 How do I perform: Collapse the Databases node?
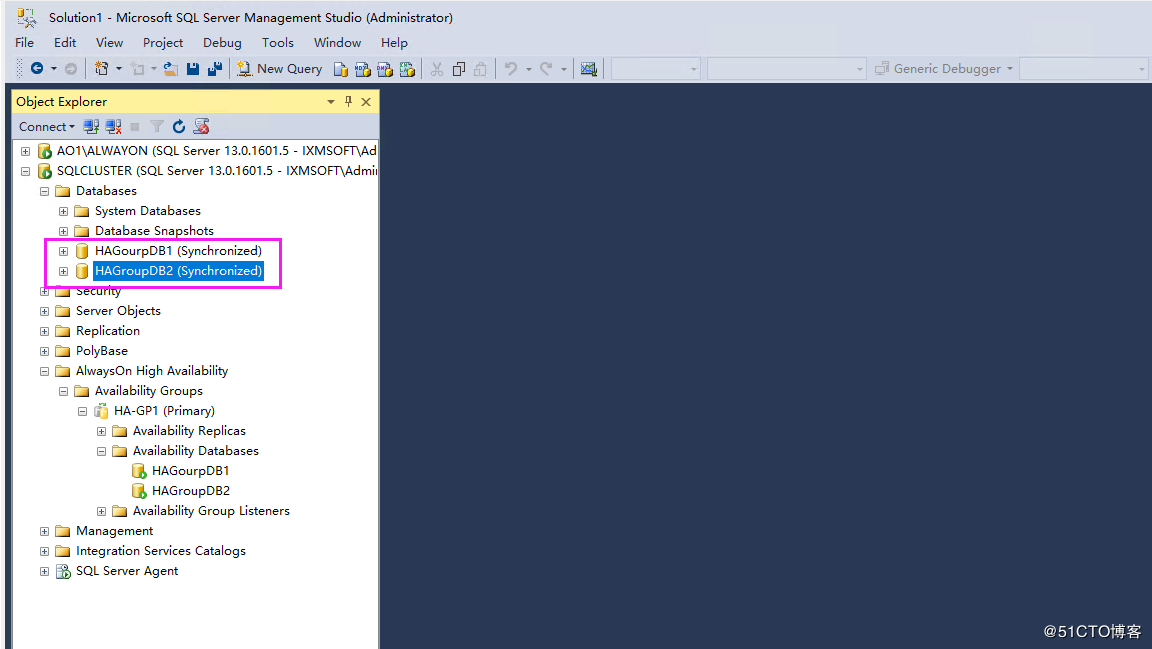[43, 190]
